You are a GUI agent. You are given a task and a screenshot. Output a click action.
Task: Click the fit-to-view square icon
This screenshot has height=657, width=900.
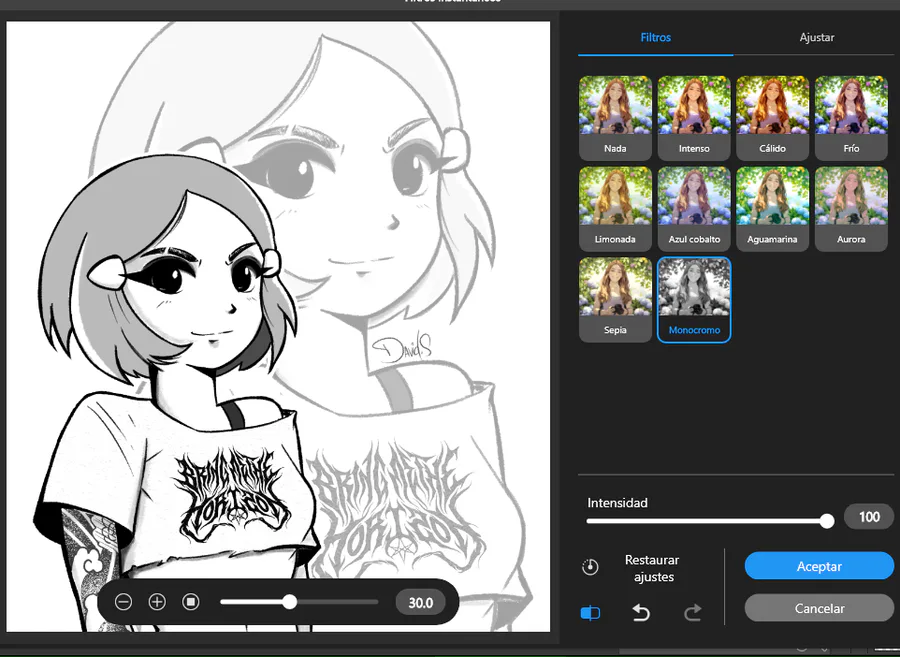(x=191, y=601)
